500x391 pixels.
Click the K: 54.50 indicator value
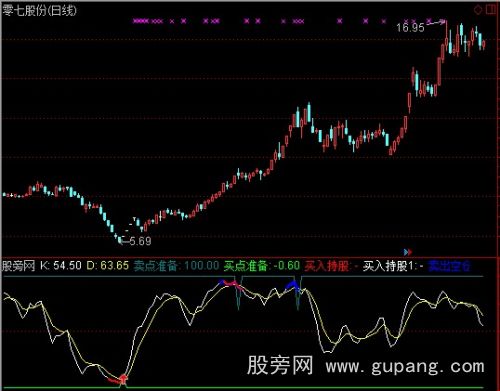61,266
